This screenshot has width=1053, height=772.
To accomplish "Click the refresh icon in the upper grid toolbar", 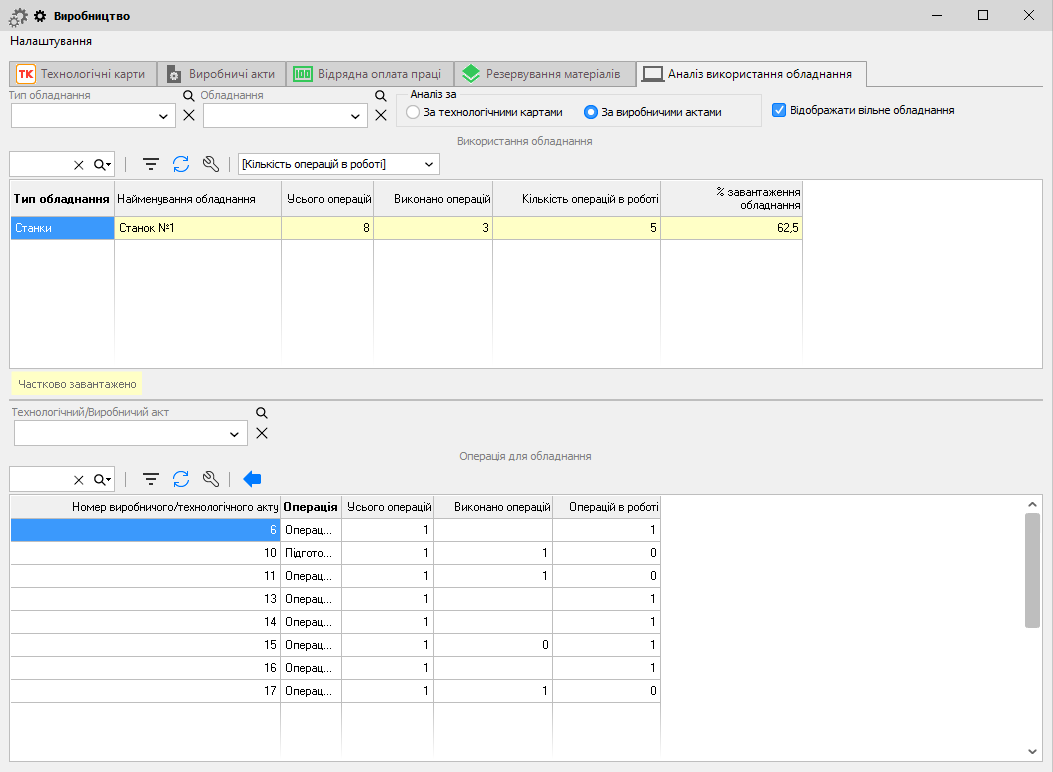I will click(x=181, y=164).
